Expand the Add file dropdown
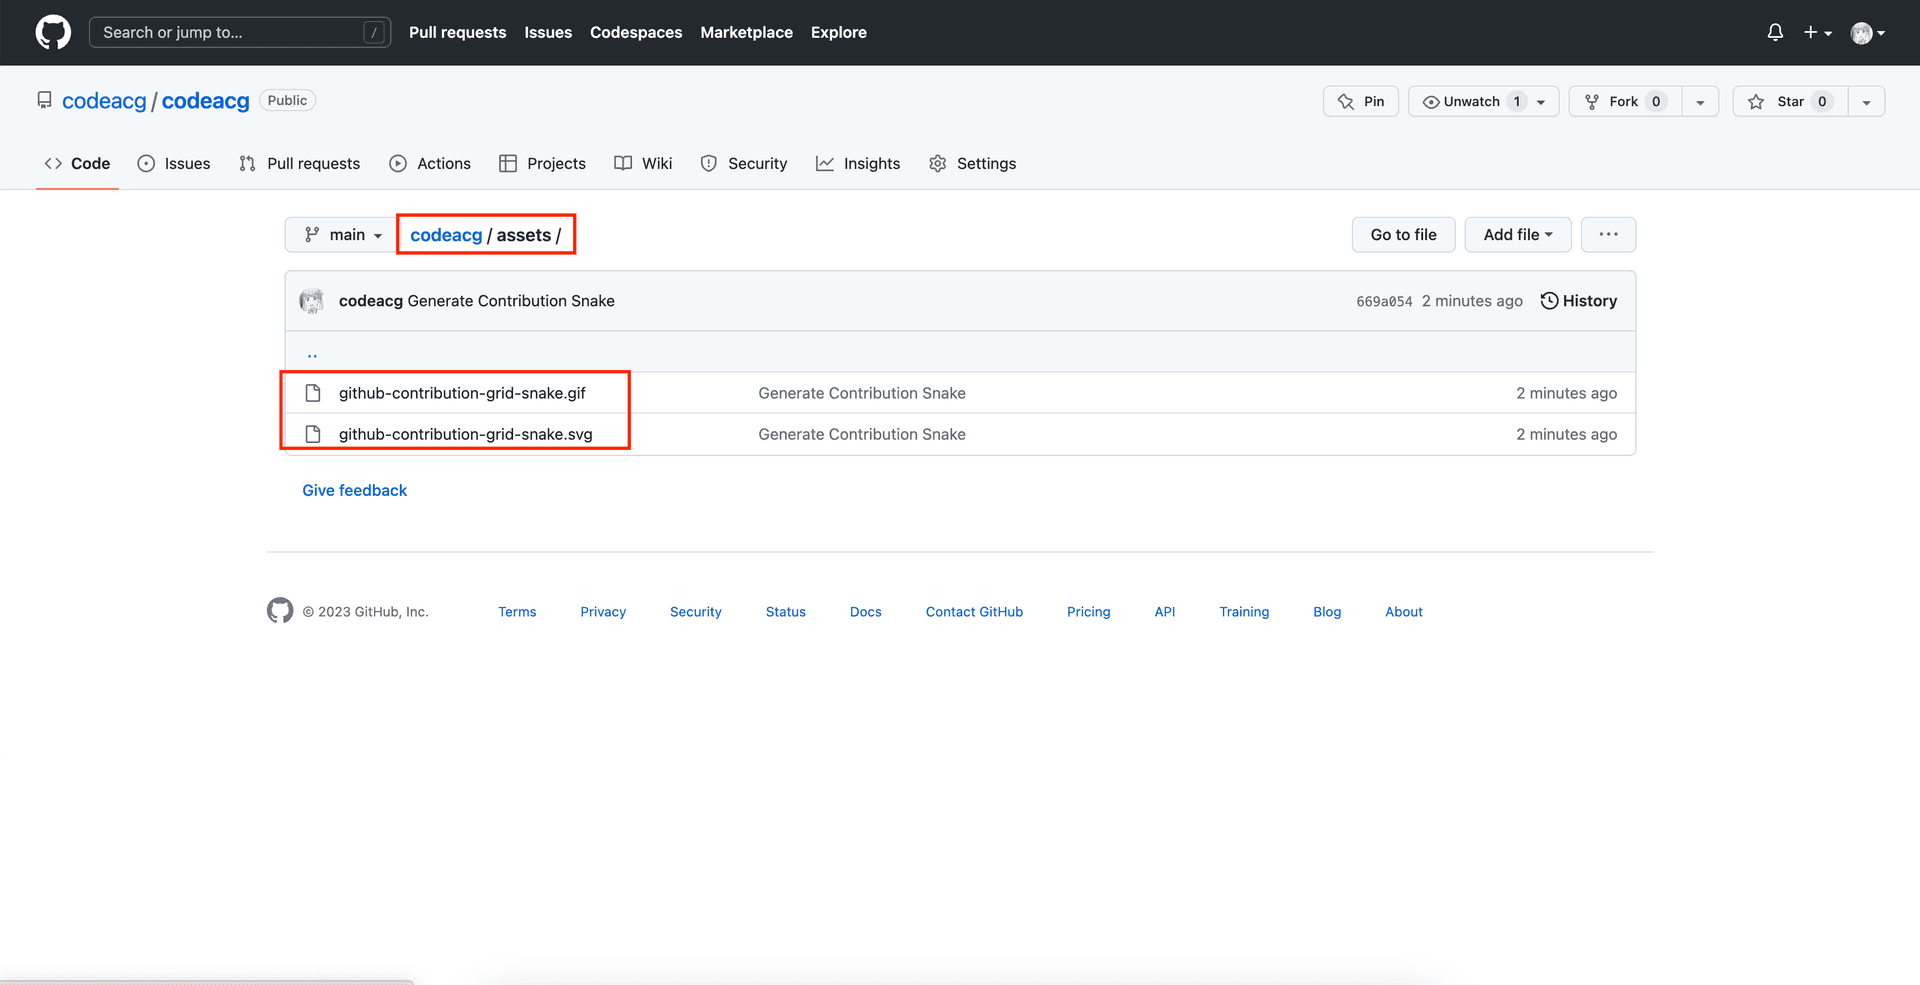Screen dimensions: 1920x985 point(1518,234)
